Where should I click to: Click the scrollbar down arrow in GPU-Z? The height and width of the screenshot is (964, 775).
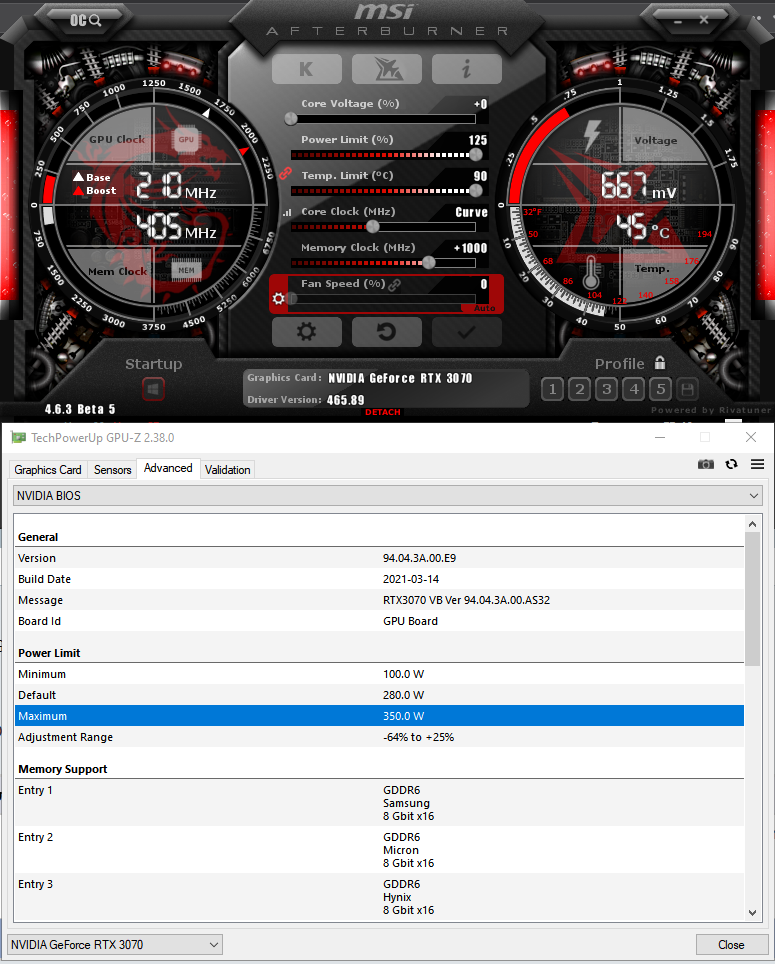(752, 913)
